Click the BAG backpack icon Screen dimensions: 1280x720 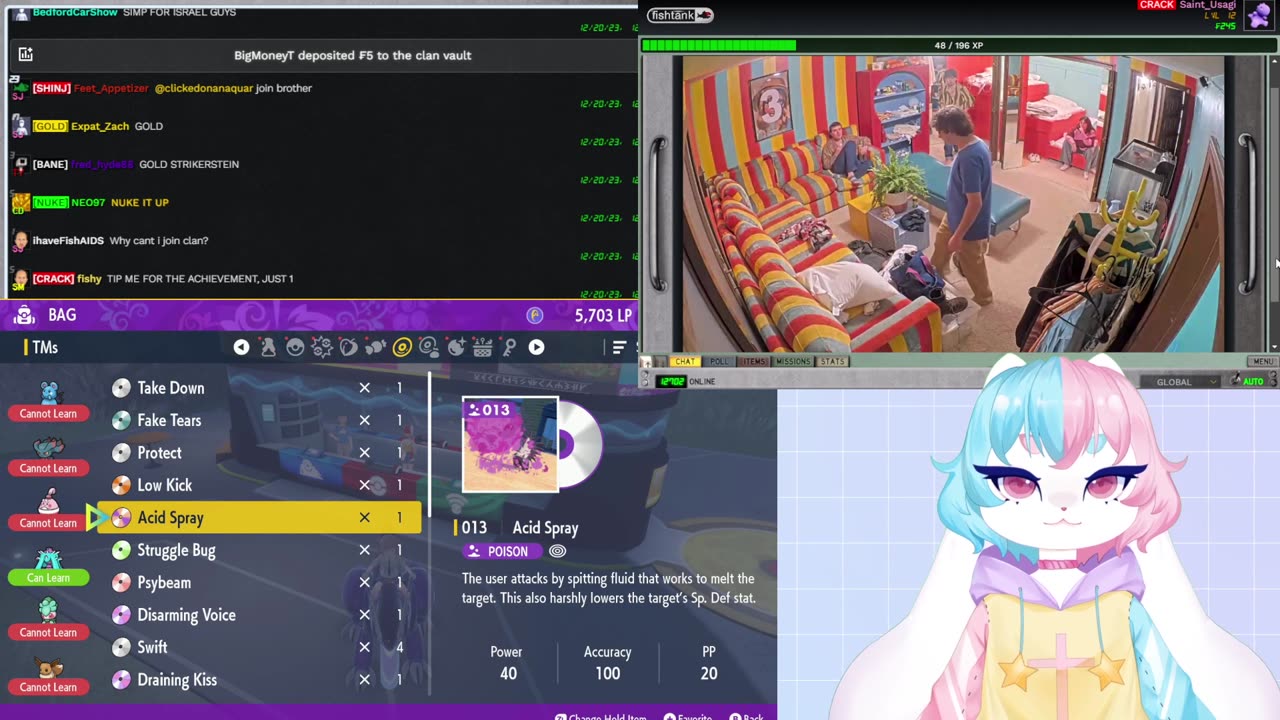tap(23, 315)
